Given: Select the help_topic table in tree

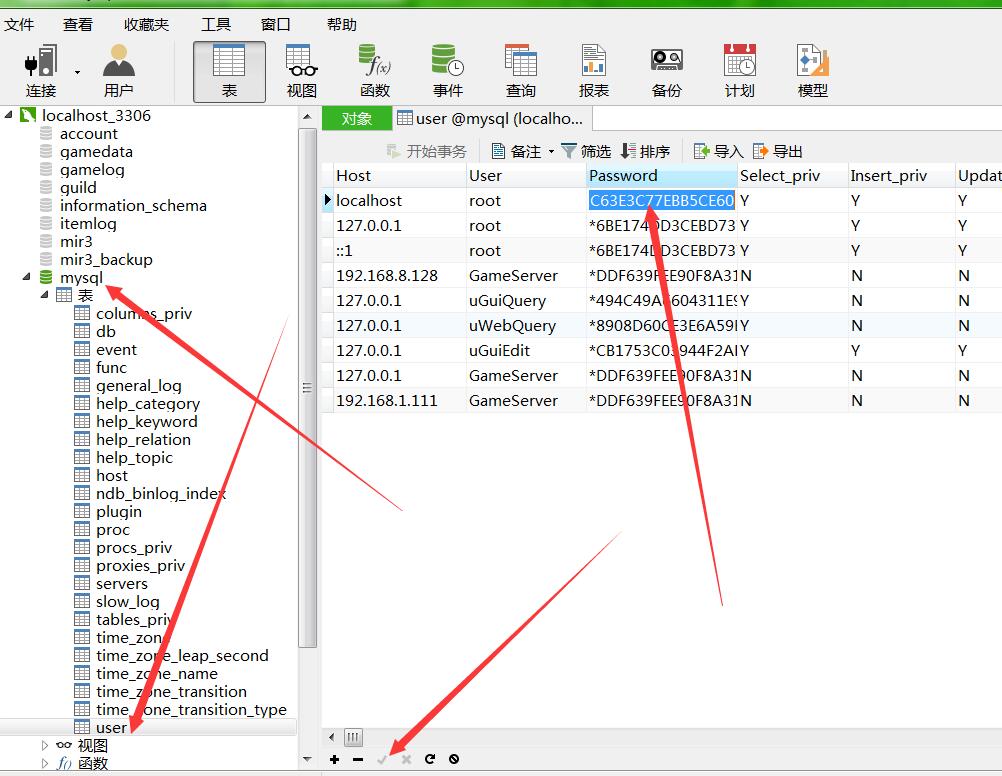Looking at the screenshot, I should point(134,458).
